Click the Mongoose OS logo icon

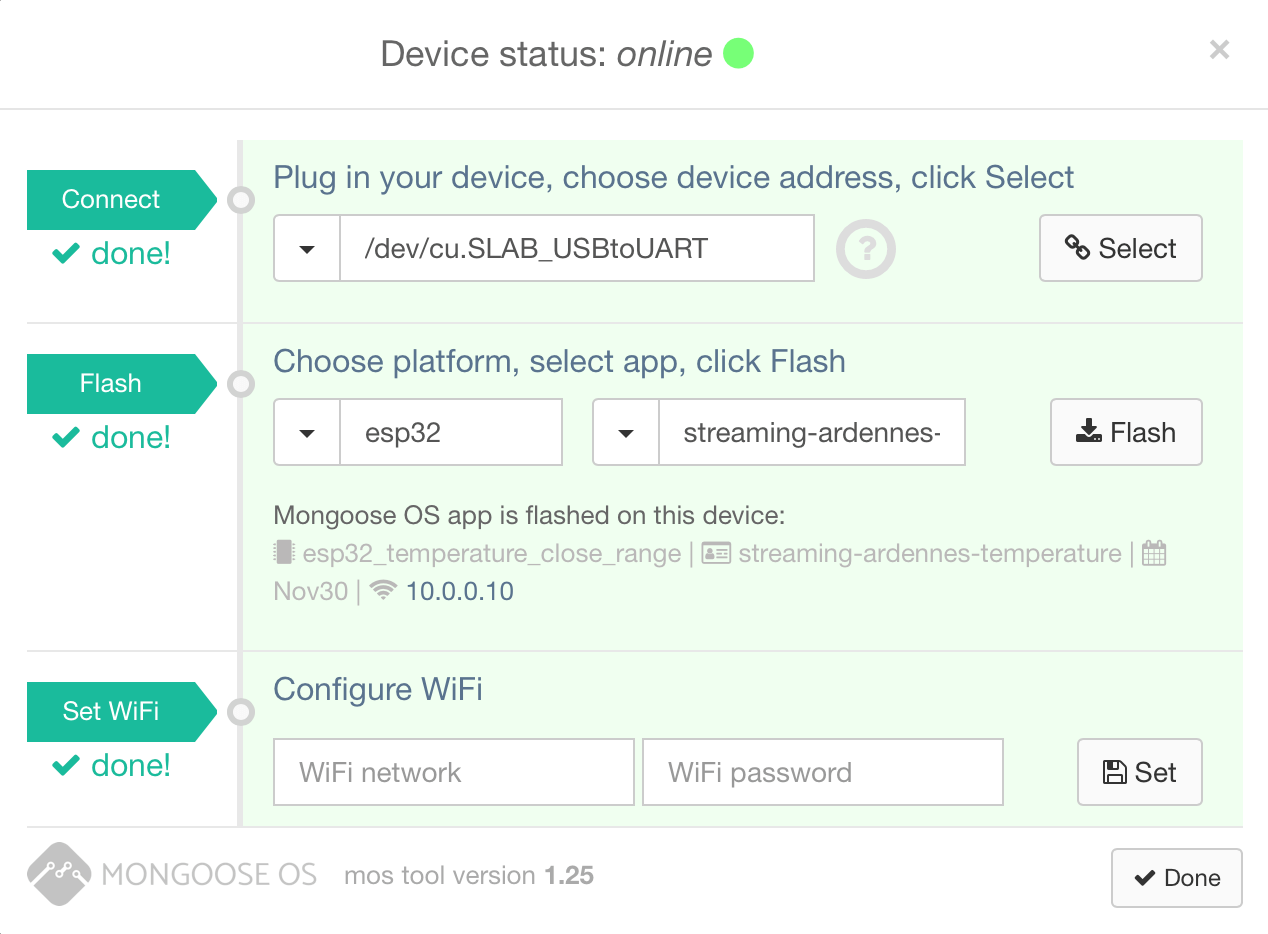[x=59, y=874]
